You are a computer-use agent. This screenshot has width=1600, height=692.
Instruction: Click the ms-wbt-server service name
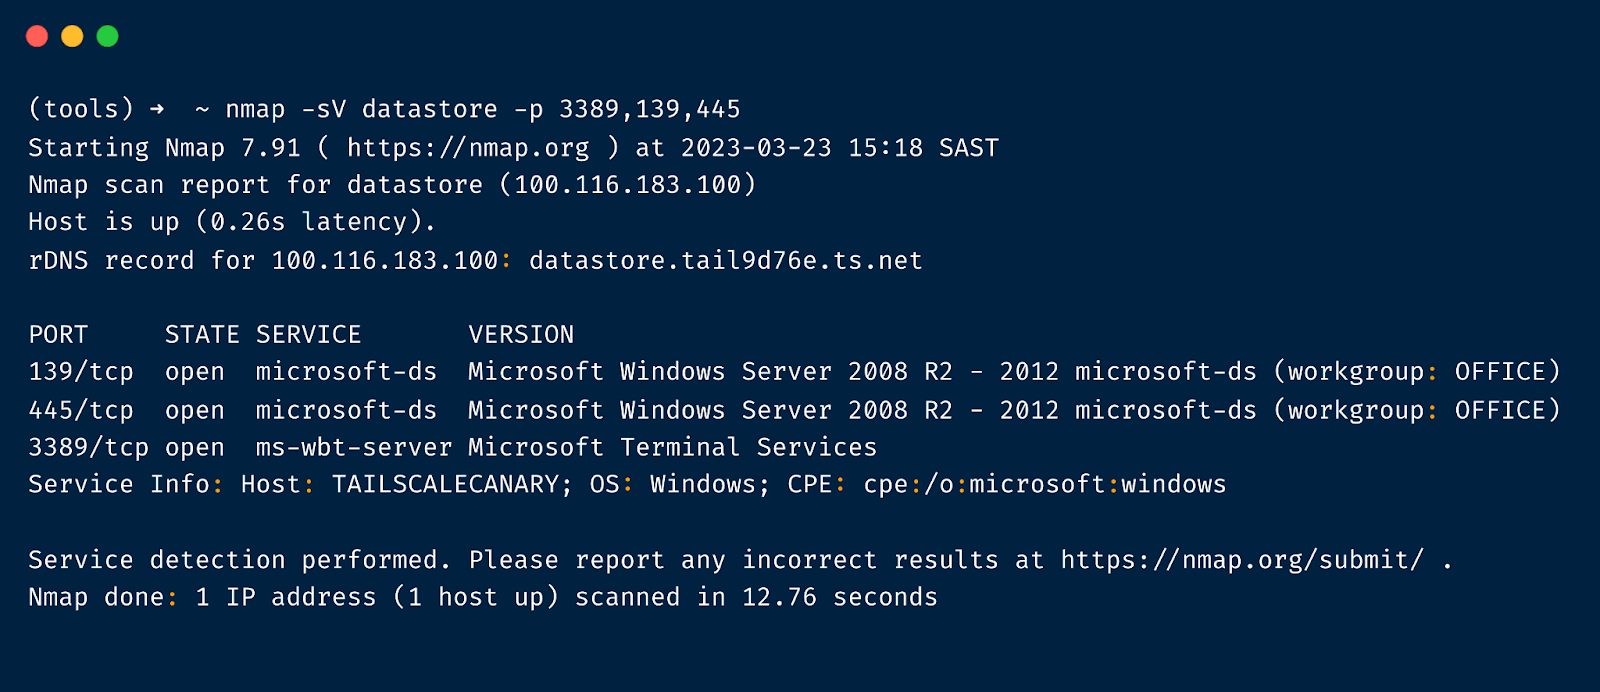[353, 448]
